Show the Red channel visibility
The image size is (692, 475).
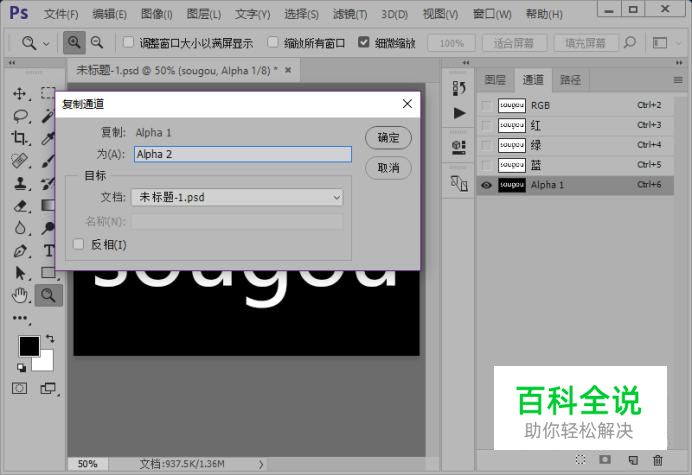[486, 125]
